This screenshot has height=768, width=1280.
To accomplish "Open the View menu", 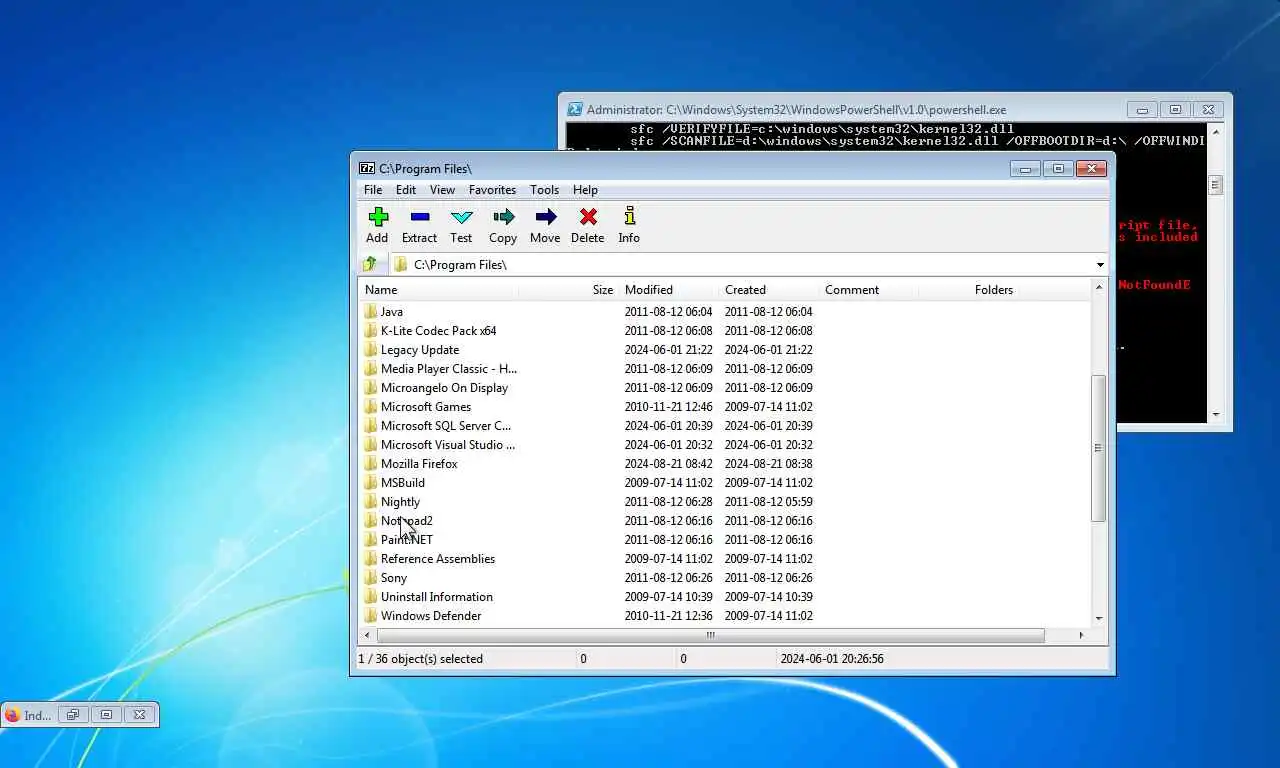I will [x=442, y=189].
